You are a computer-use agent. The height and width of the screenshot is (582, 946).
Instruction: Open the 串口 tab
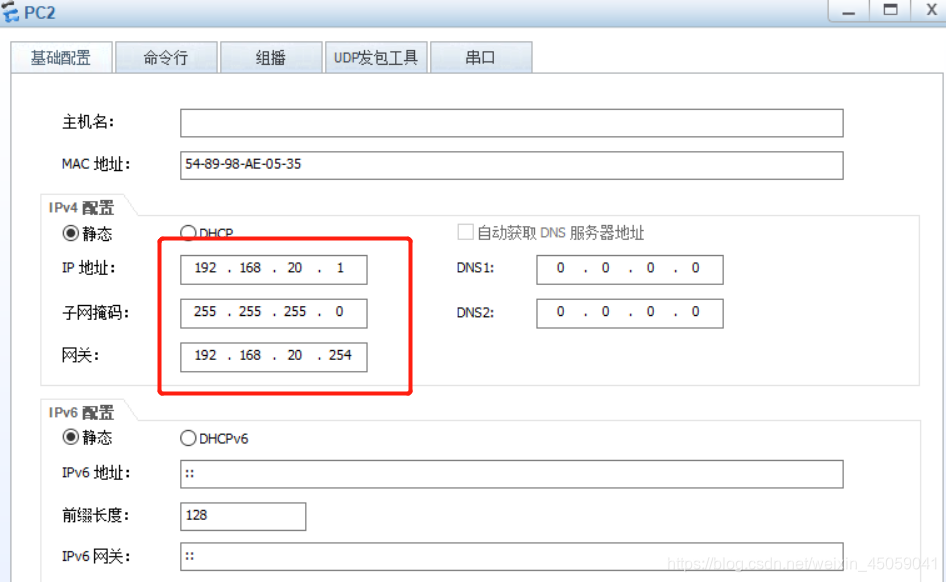(481, 57)
